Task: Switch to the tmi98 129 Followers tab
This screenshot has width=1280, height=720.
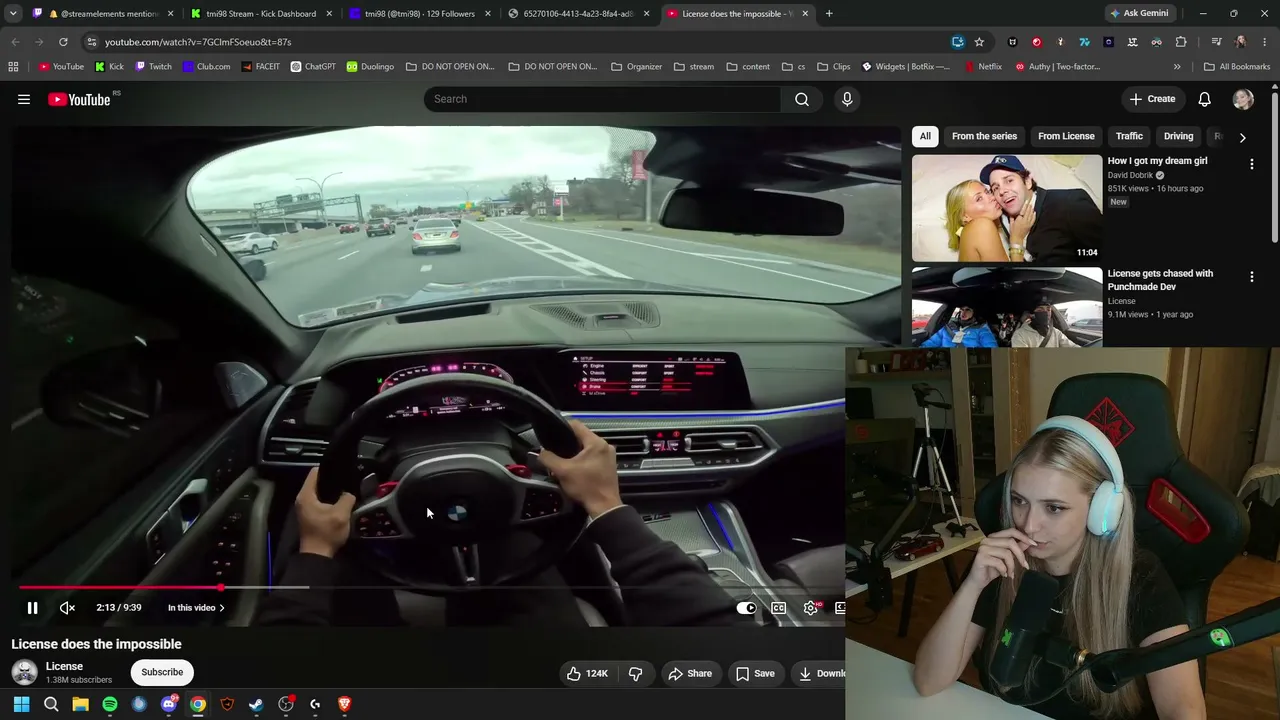Action: (x=421, y=14)
